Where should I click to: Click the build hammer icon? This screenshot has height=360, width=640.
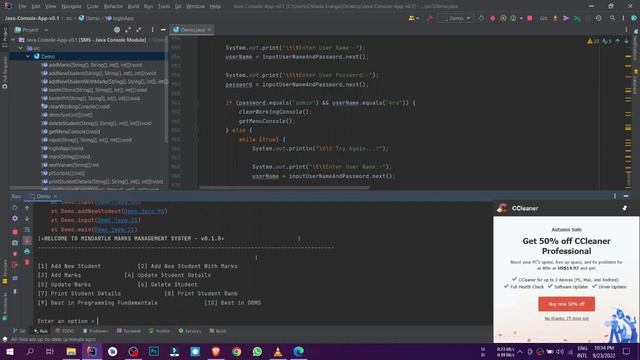click(x=429, y=18)
